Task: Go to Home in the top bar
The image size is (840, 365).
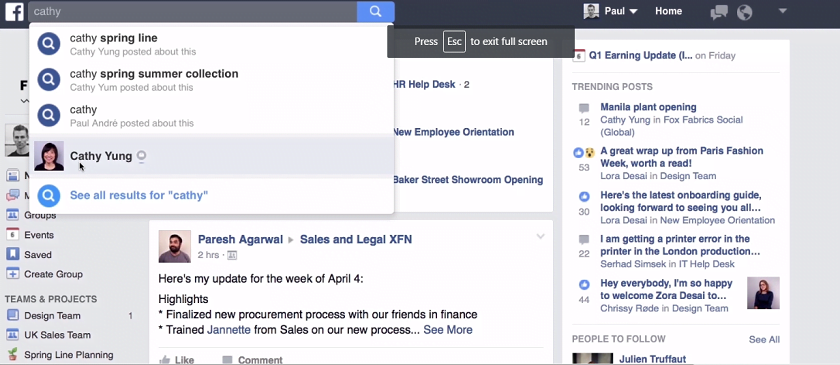Action: [x=668, y=11]
